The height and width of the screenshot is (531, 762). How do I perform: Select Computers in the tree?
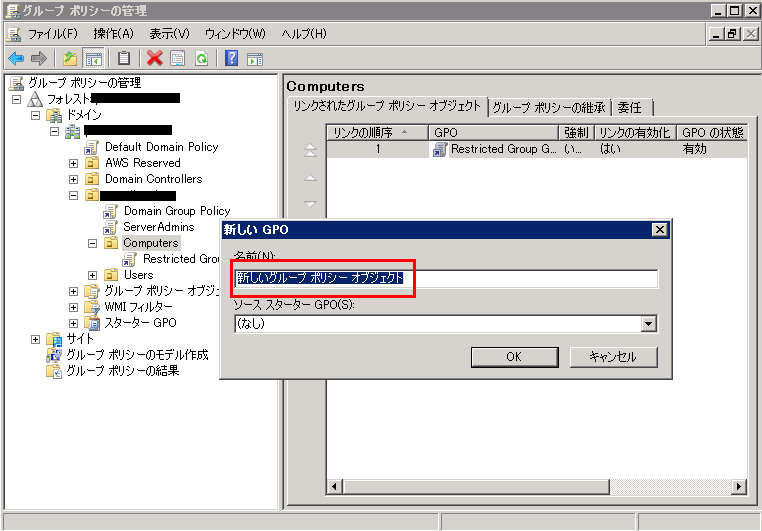pyautogui.click(x=151, y=243)
